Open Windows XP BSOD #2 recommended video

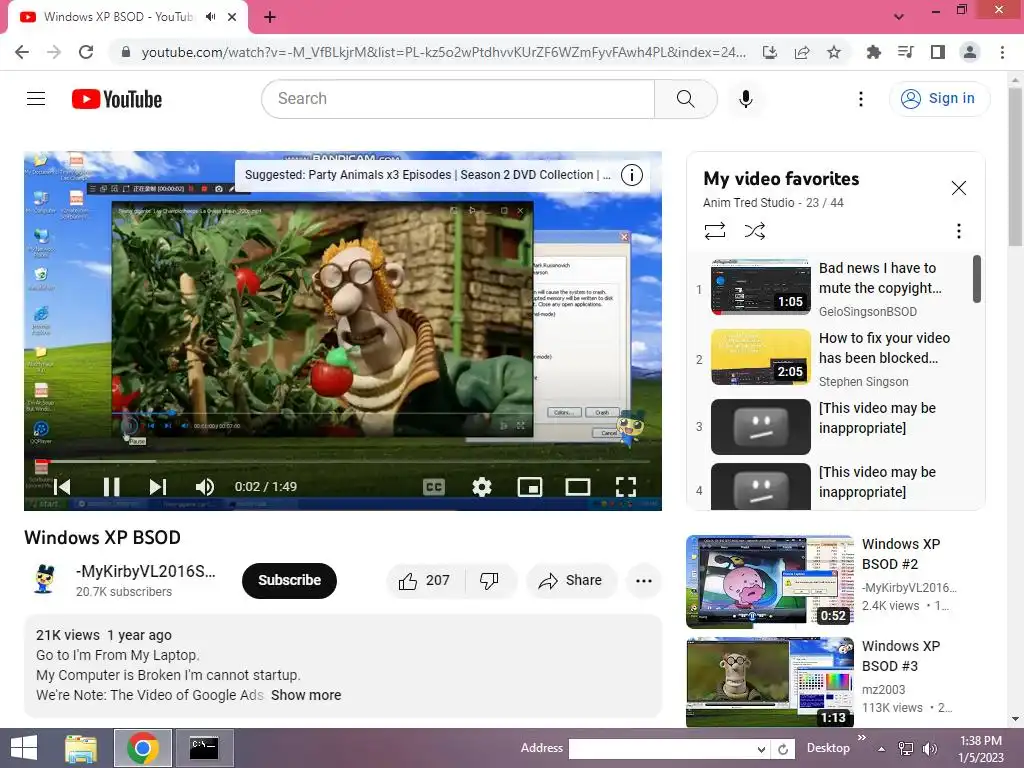tap(835, 581)
